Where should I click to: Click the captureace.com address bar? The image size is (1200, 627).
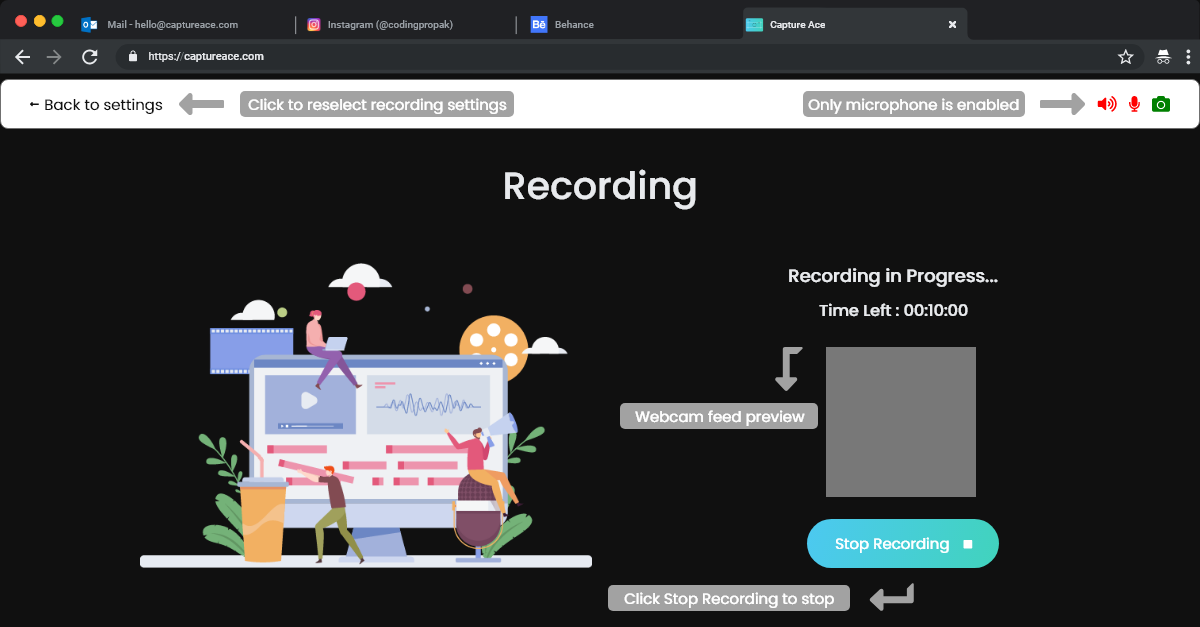600,57
